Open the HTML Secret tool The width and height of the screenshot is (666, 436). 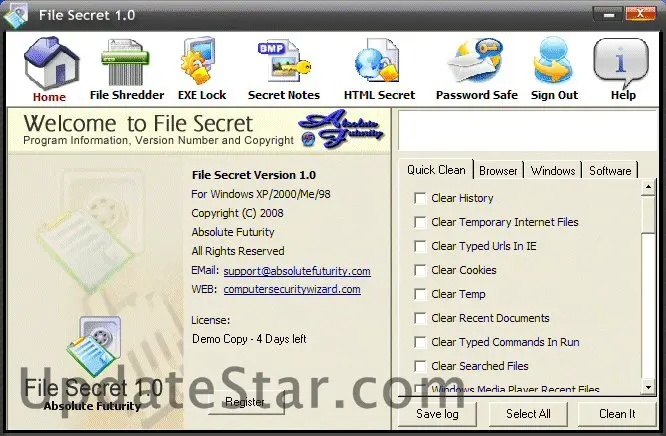[x=378, y=60]
